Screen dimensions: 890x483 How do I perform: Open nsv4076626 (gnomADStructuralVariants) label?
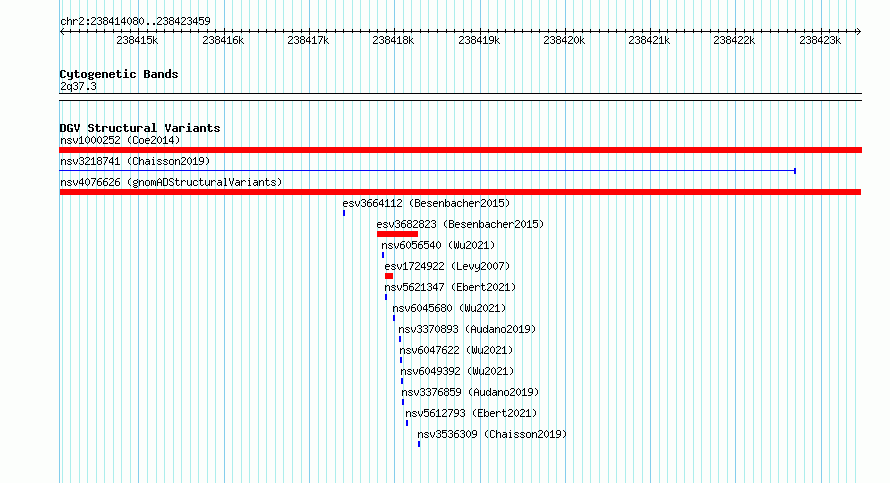pos(171,182)
